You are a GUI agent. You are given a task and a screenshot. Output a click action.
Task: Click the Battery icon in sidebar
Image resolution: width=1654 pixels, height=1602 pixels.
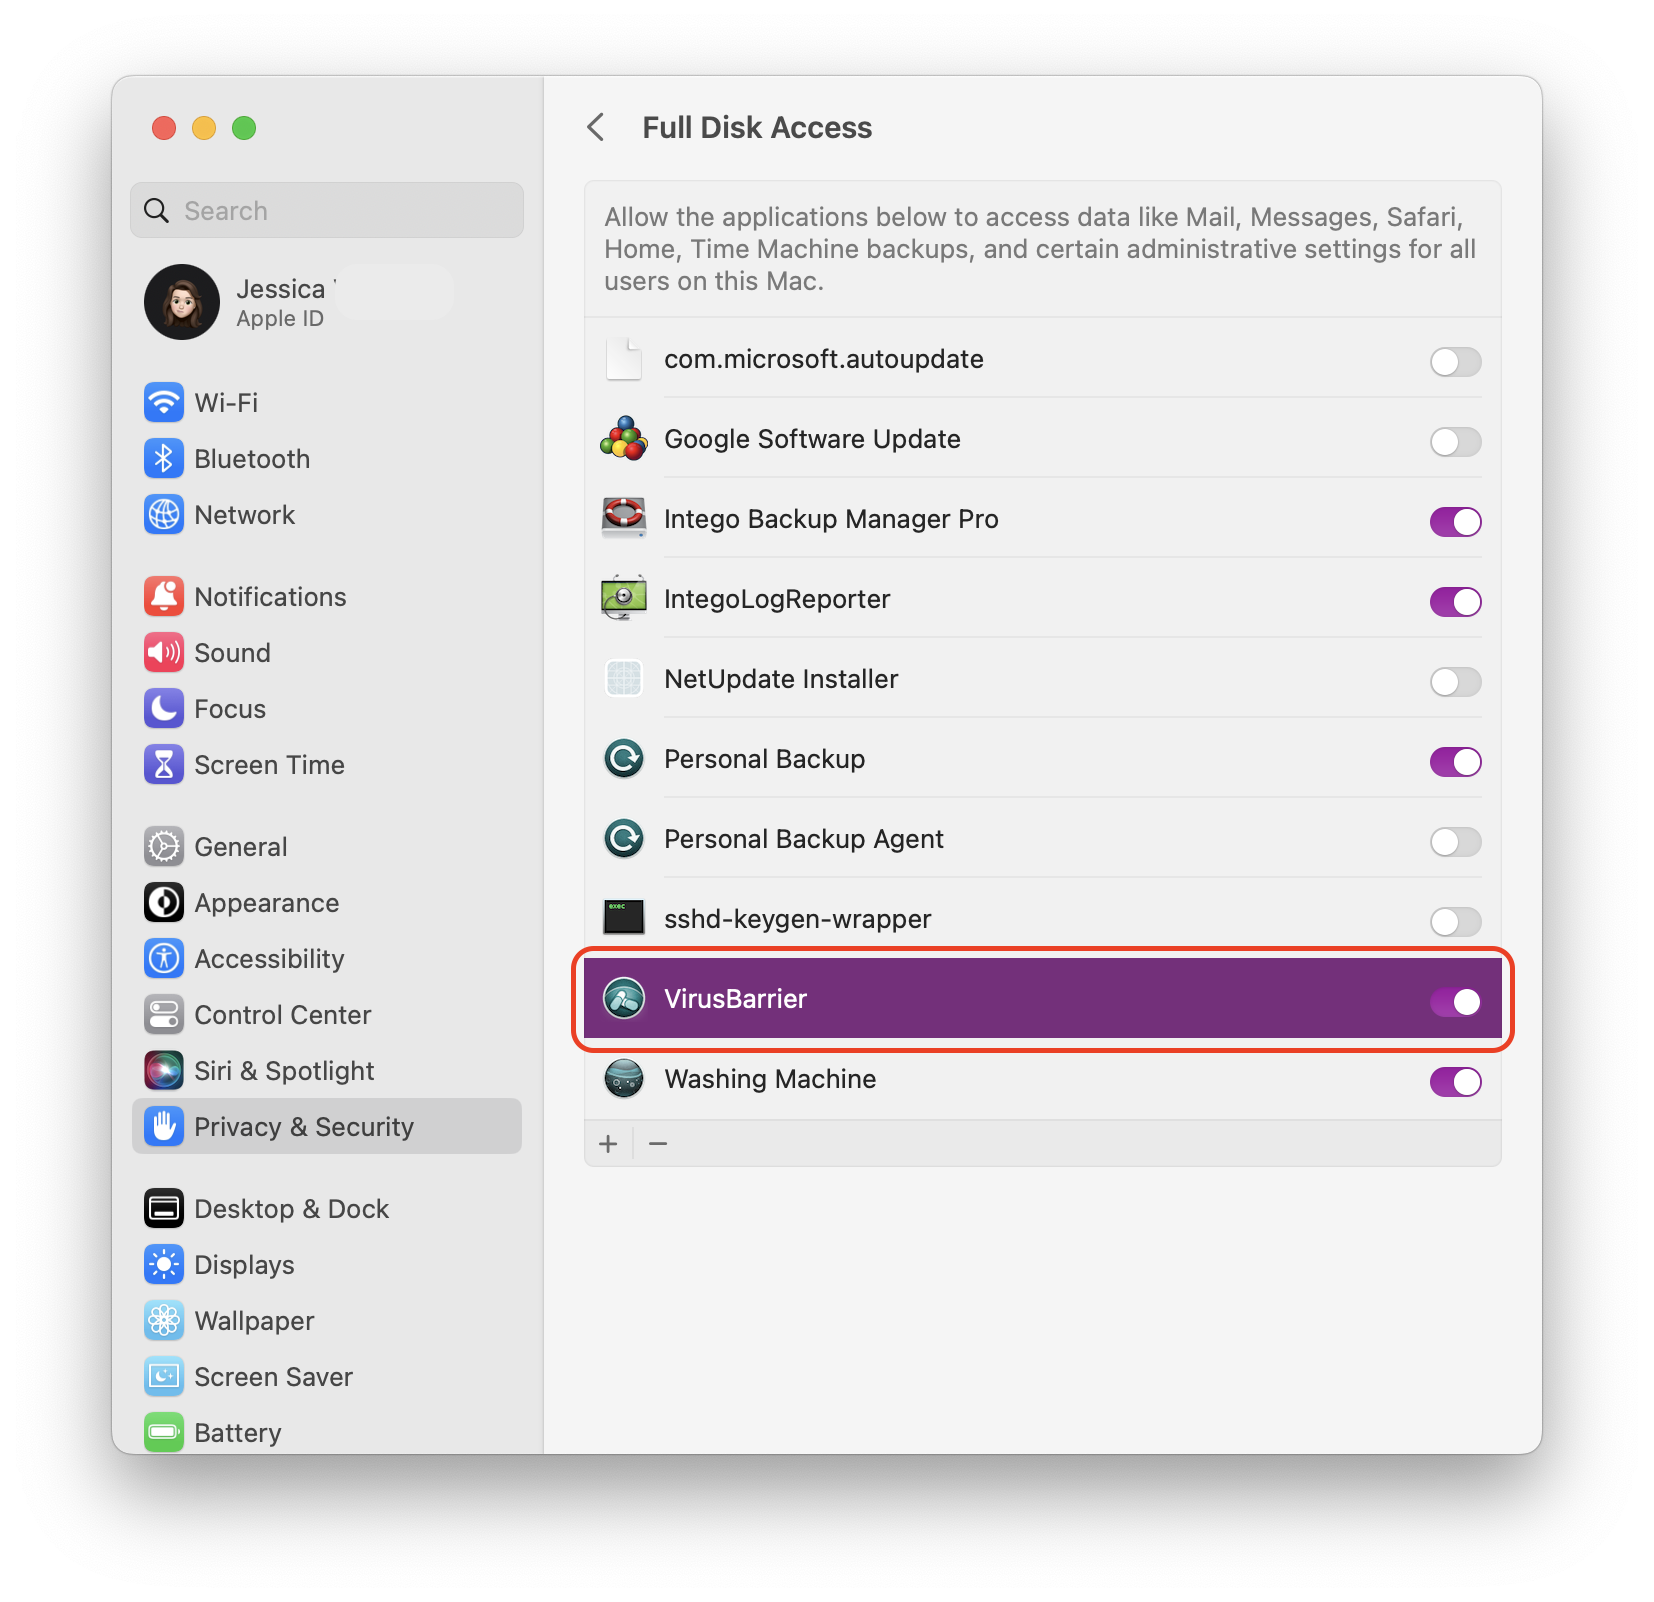click(164, 1433)
